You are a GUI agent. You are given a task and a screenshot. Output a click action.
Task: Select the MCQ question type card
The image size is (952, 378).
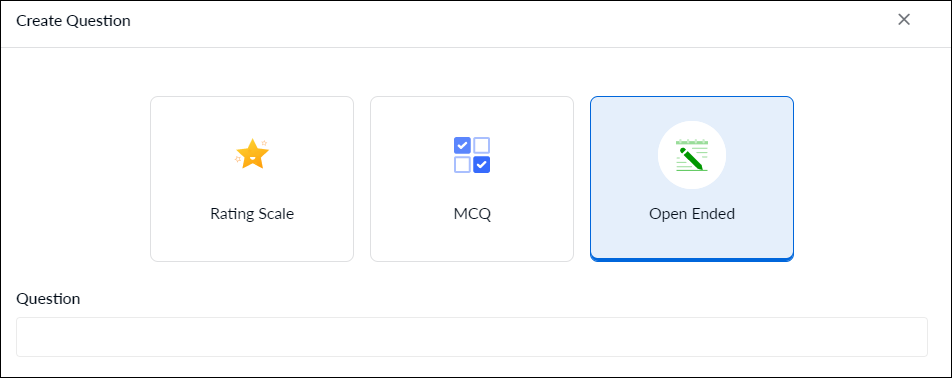[472, 179]
